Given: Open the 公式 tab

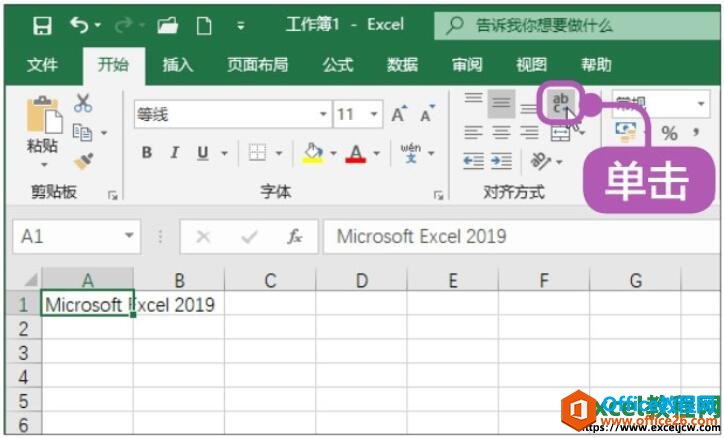Looking at the screenshot, I should pos(338,65).
